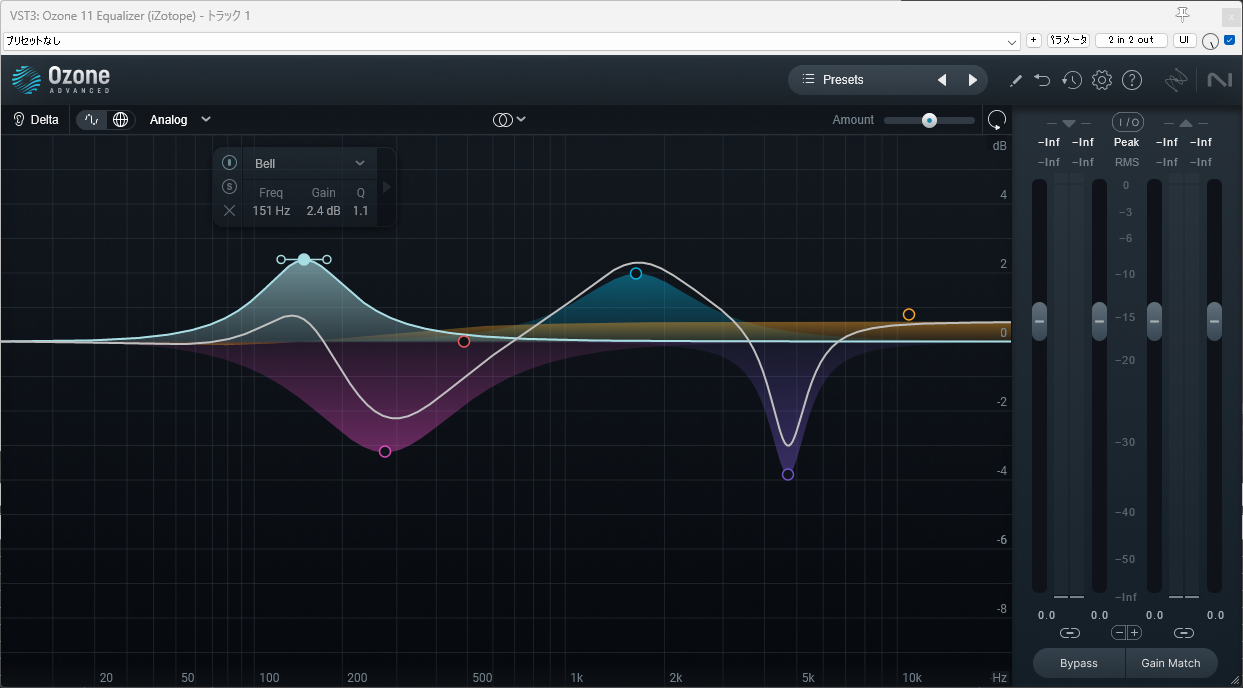The width and height of the screenshot is (1243, 688).
Task: Click the パラメータ button
Action: [1068, 40]
